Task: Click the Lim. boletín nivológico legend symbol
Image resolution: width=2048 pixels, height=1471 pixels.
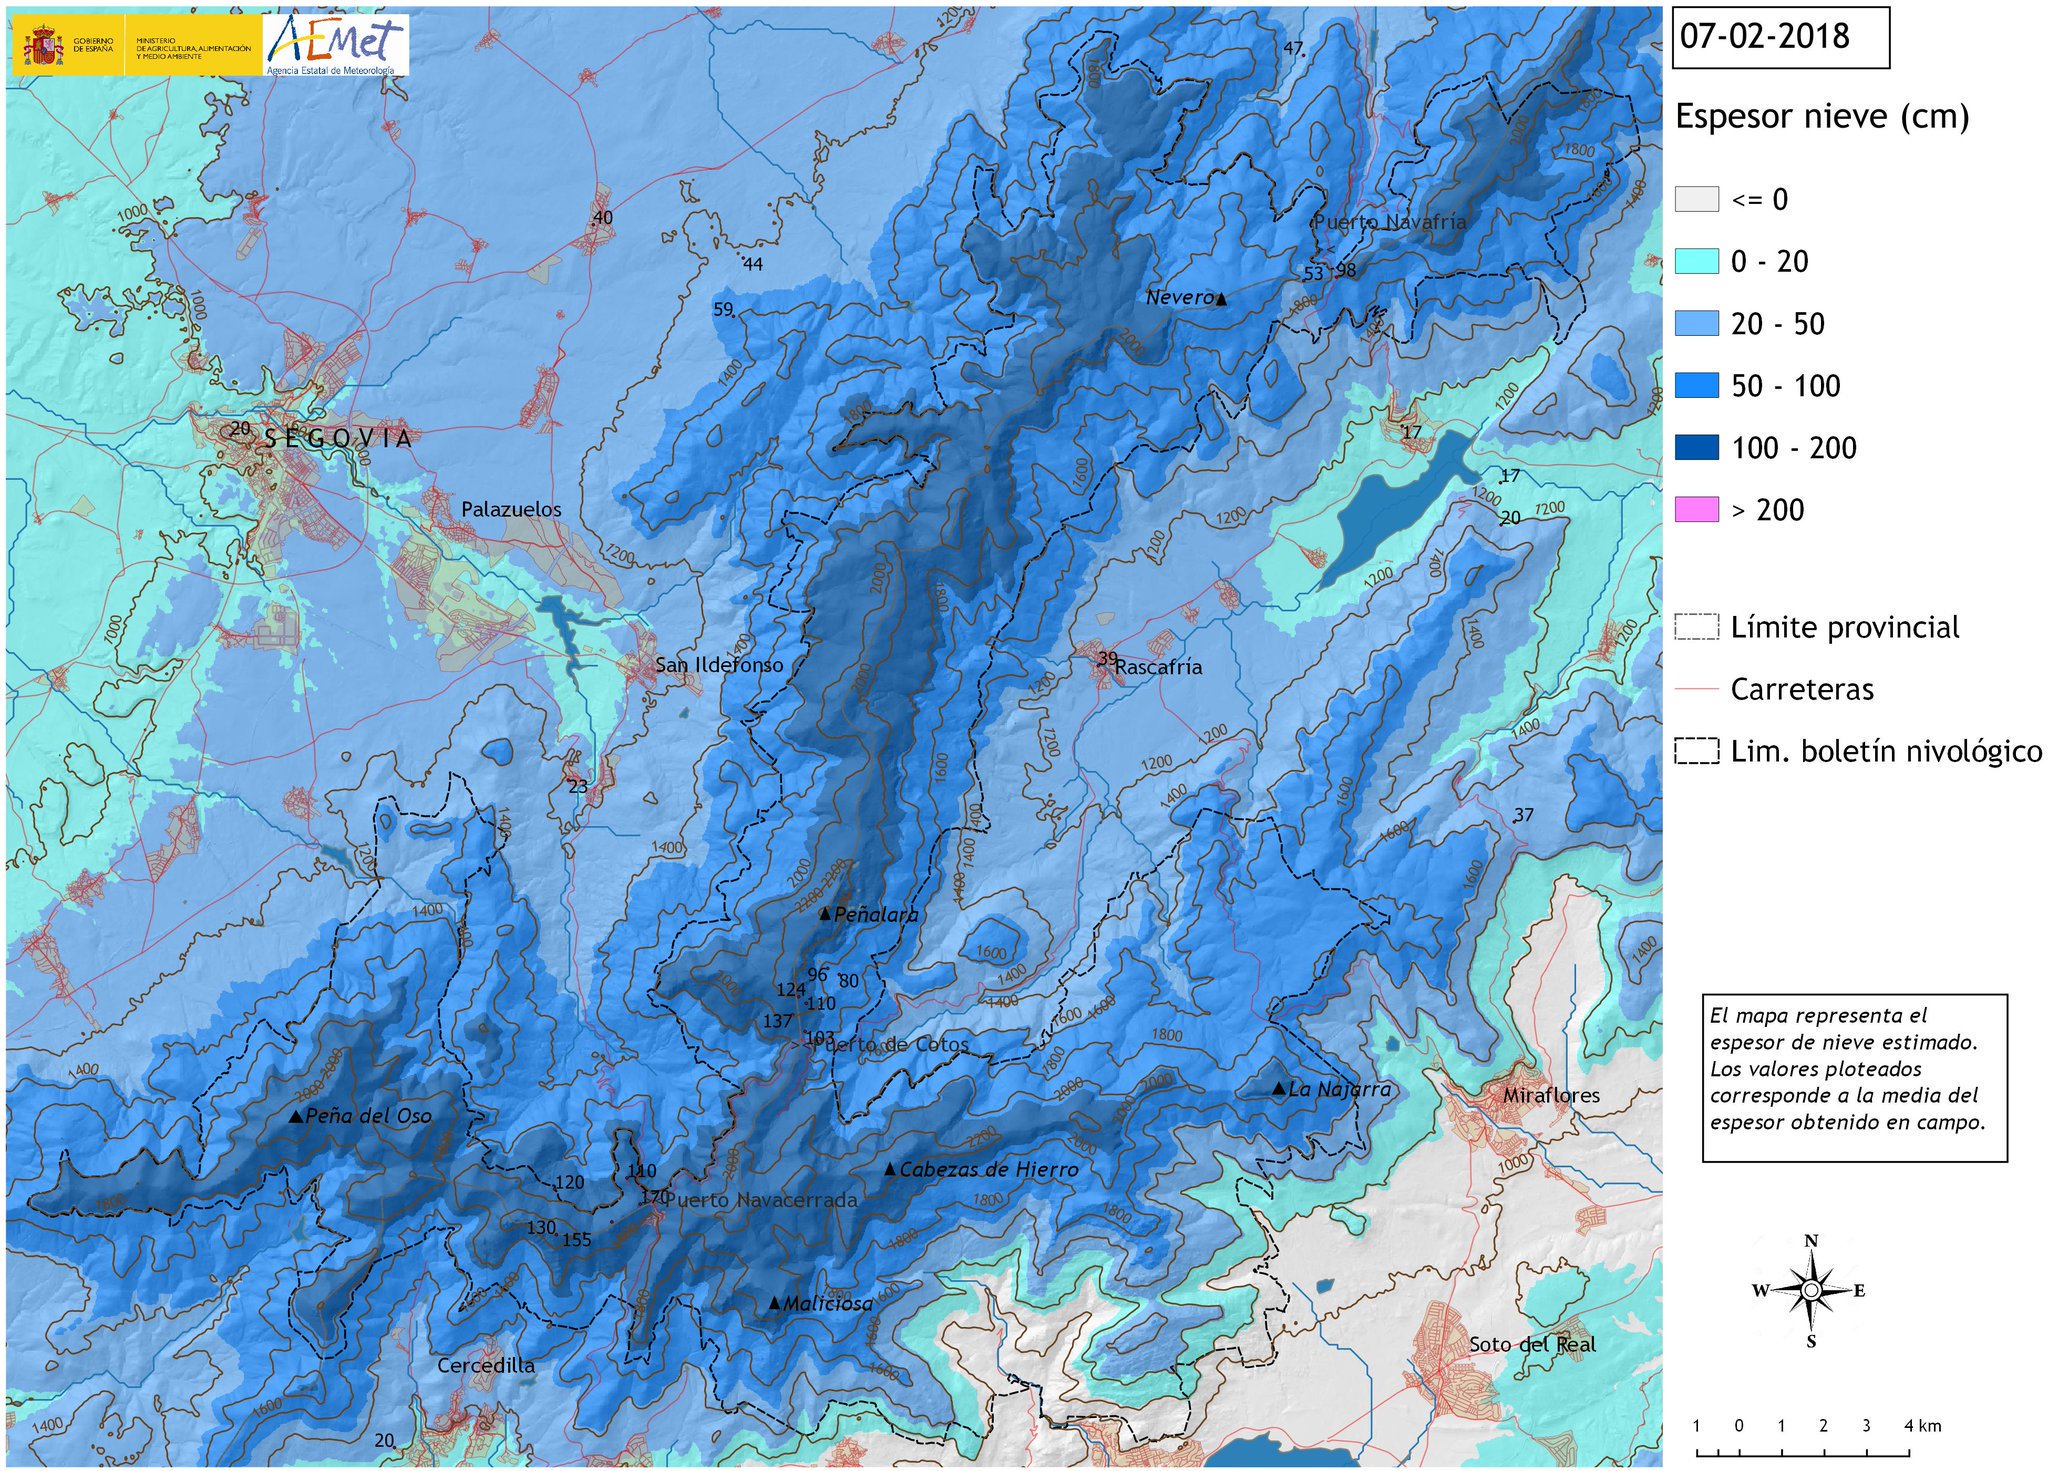Action: click(1697, 751)
